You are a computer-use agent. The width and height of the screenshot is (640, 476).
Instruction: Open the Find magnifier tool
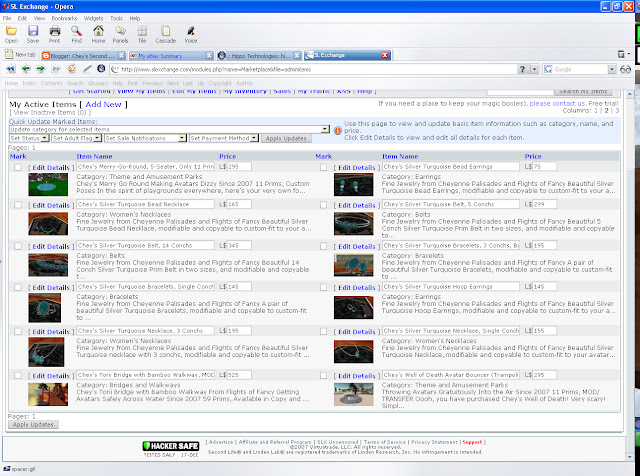pos(76,31)
